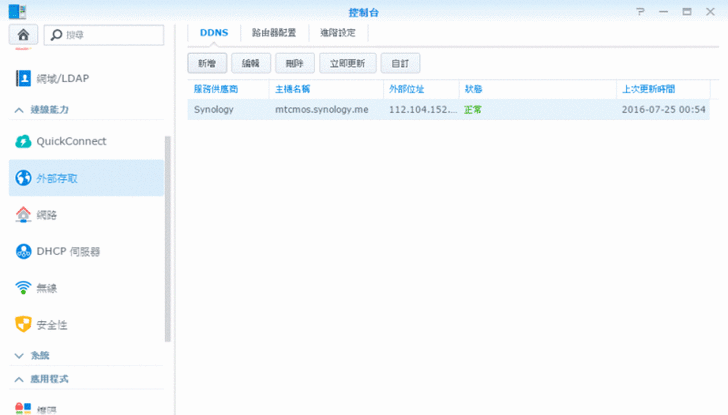The width and height of the screenshot is (728, 415).
Task: Select the 網路 network icon in the sidebar
Action: (x=23, y=215)
